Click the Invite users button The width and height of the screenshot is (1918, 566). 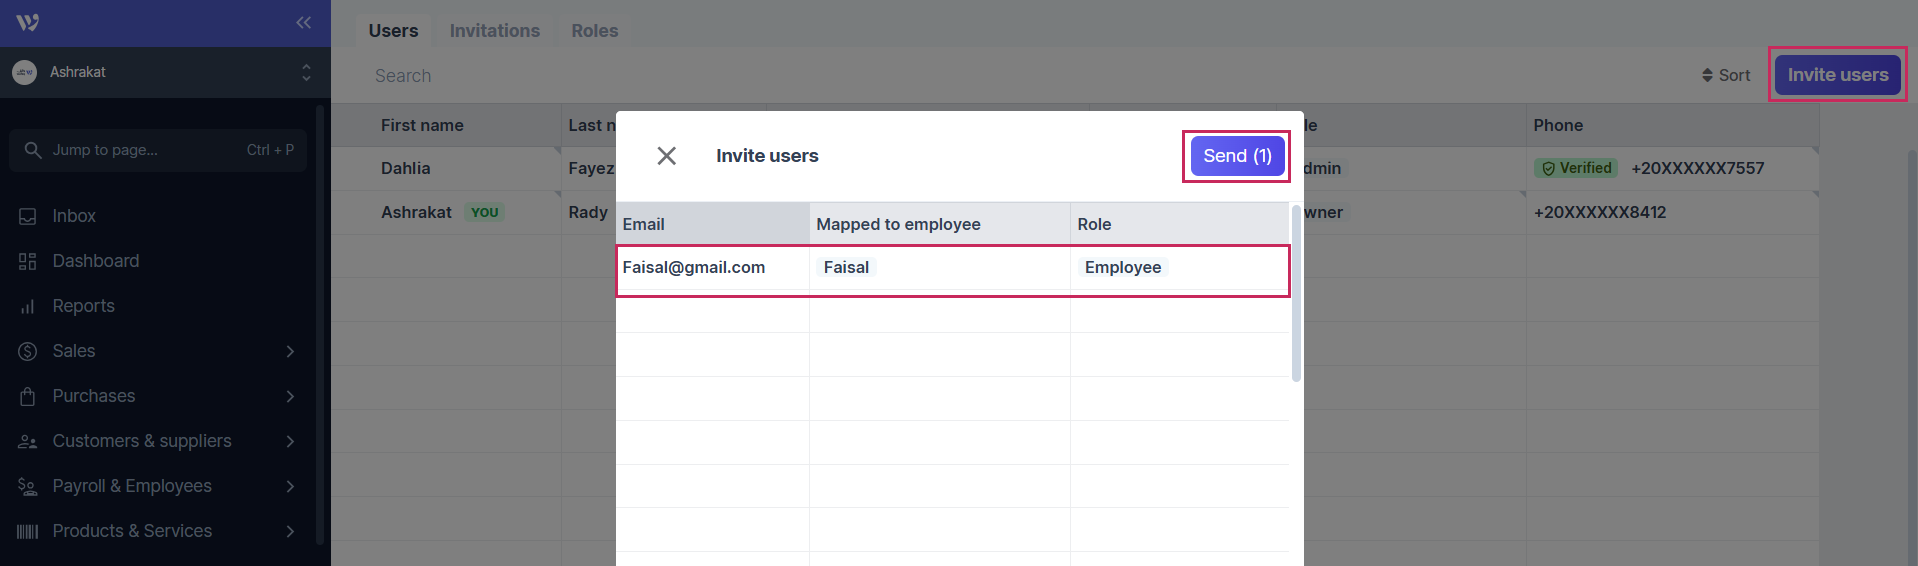tap(1837, 75)
